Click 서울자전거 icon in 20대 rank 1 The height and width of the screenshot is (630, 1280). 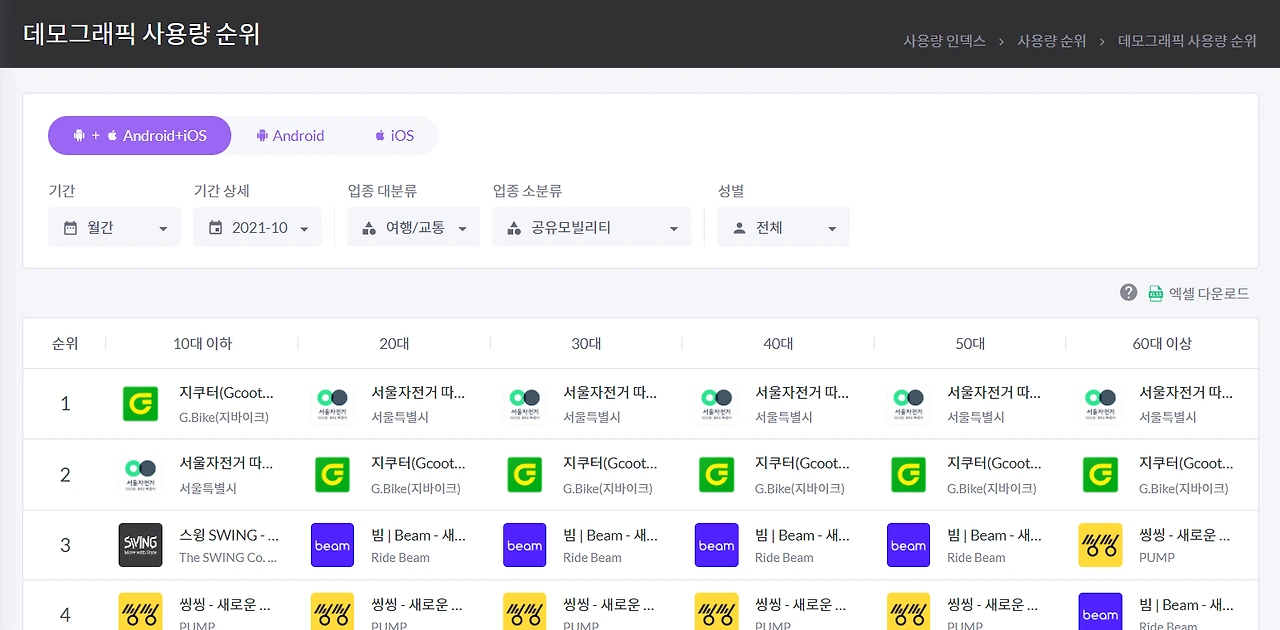pyautogui.click(x=332, y=404)
